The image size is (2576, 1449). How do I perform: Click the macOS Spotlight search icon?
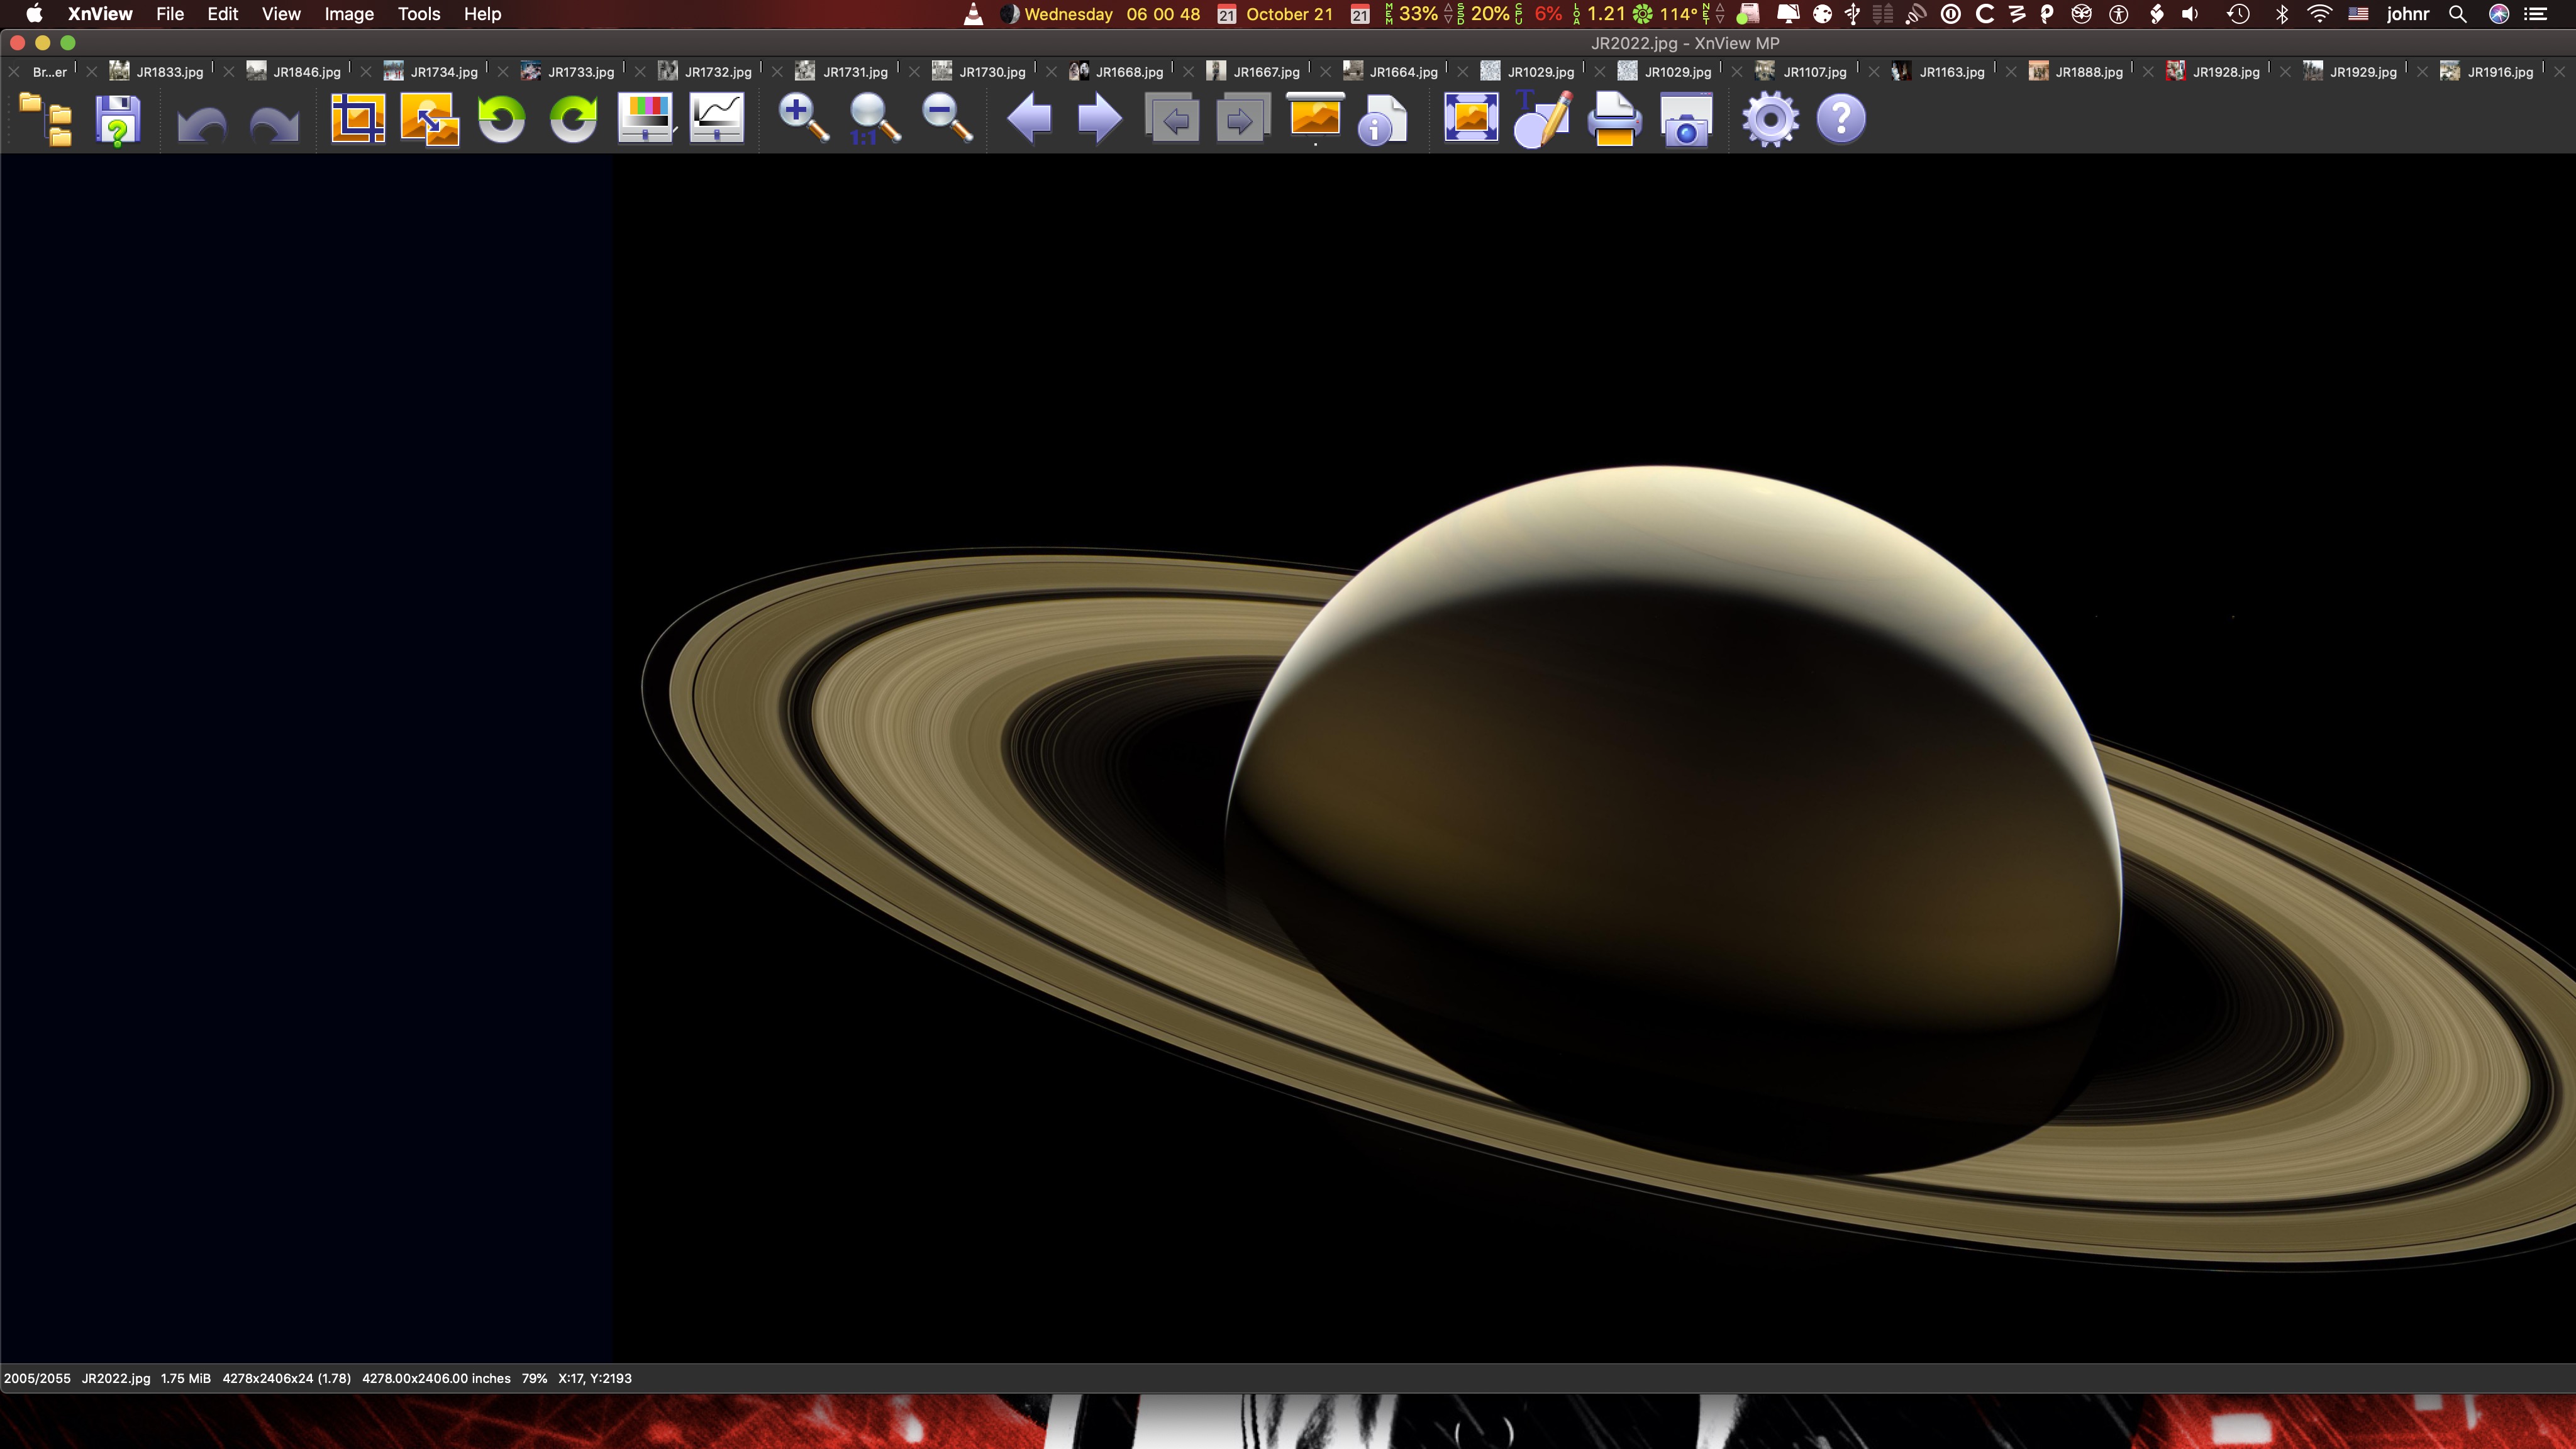point(2457,14)
